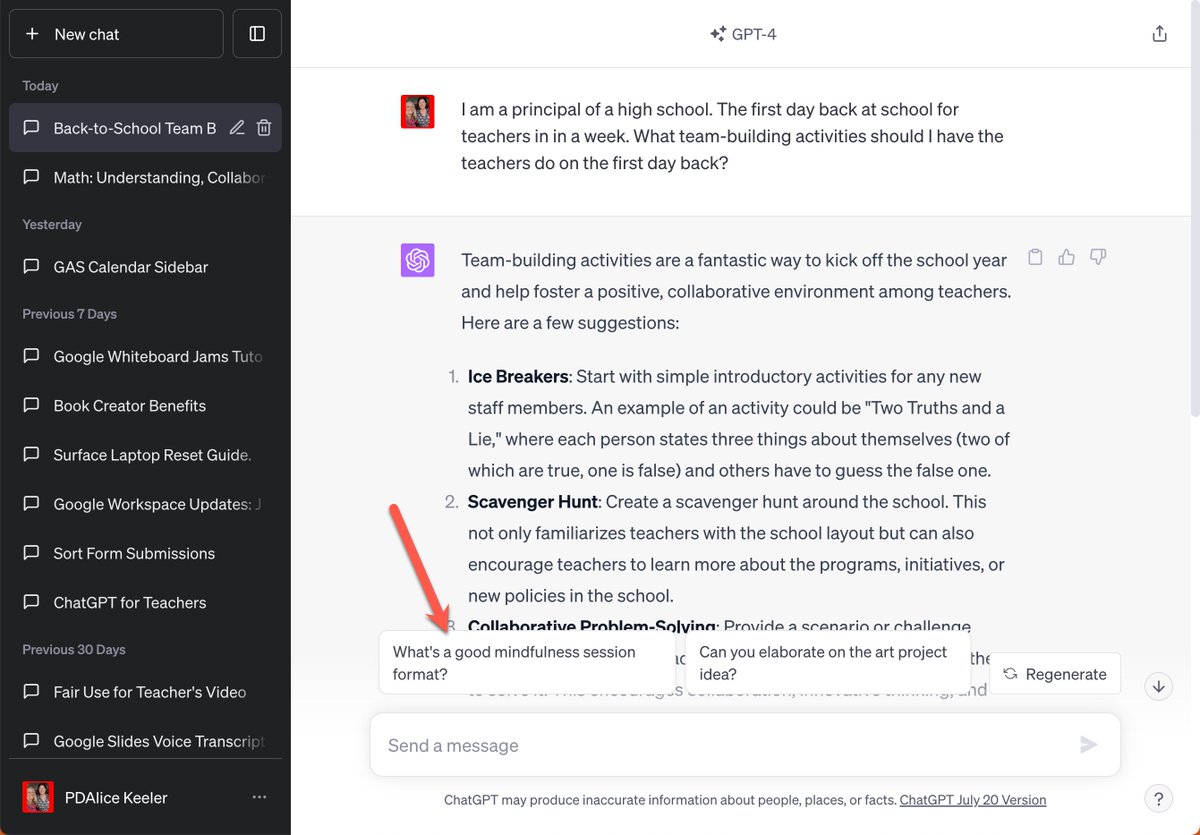1200x835 pixels.
Task: Click the ChatGPT logo avatar on the response
Action: click(417, 260)
